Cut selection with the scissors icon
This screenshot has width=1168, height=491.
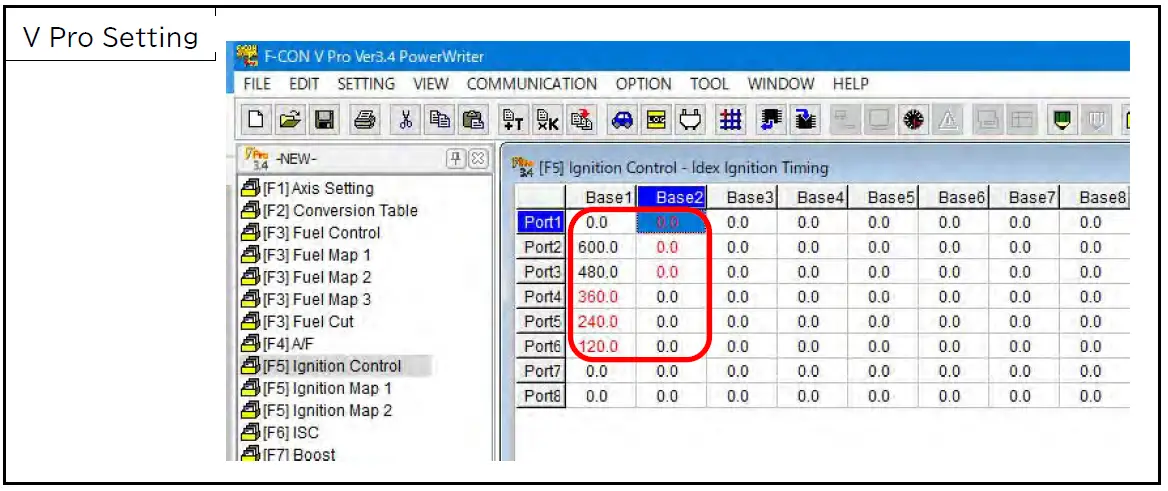point(406,119)
